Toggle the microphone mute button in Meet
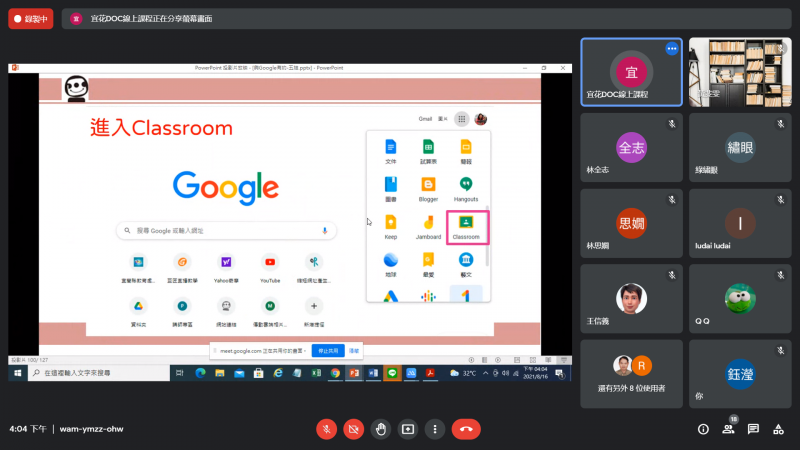Image resolution: width=800 pixels, height=450 pixels. 327,429
